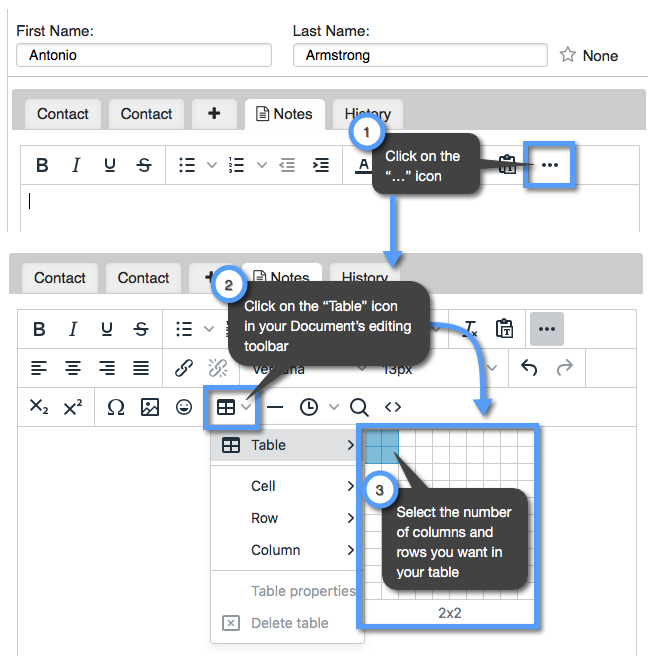Image resolution: width=648 pixels, height=660 pixels.
Task: Align text right
Action: tap(107, 368)
